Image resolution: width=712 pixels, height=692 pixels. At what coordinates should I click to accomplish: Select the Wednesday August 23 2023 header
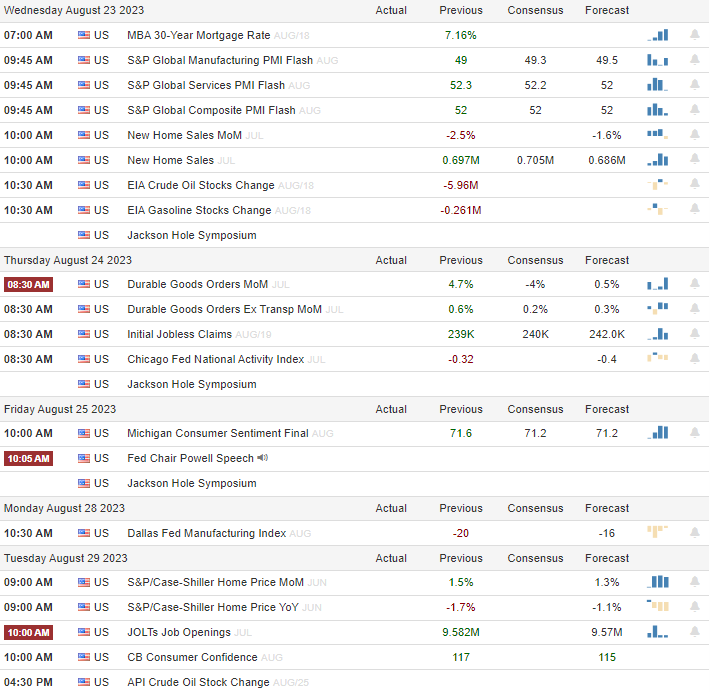74,10
